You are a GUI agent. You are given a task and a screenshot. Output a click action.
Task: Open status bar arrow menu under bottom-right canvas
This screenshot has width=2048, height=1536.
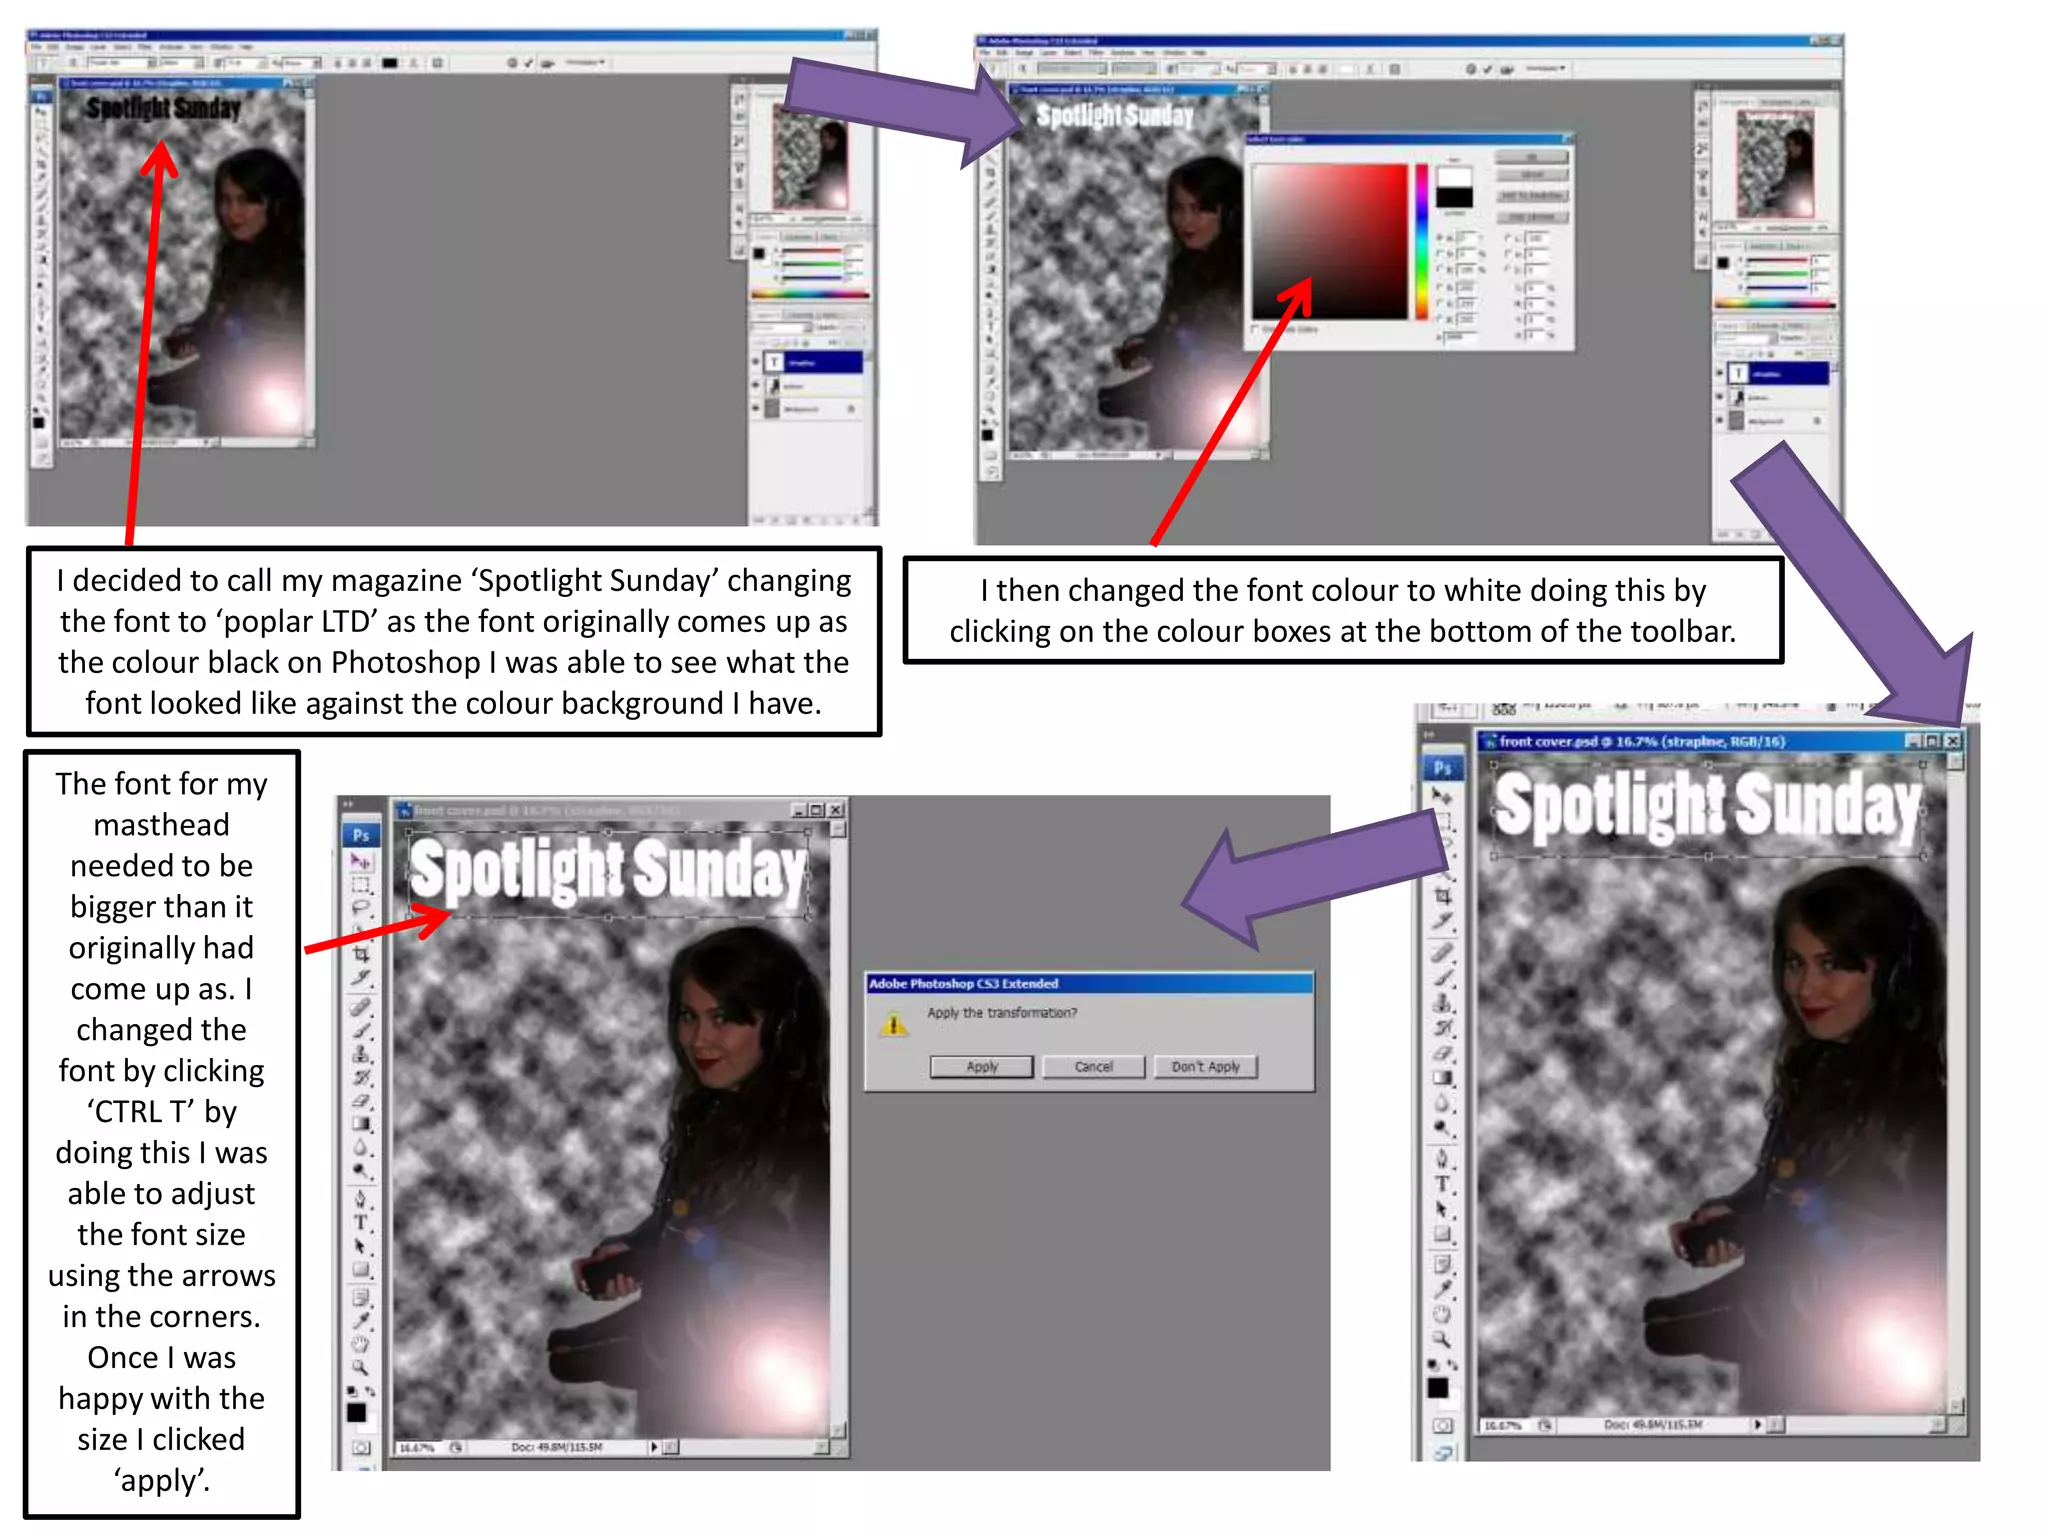coord(1757,1424)
